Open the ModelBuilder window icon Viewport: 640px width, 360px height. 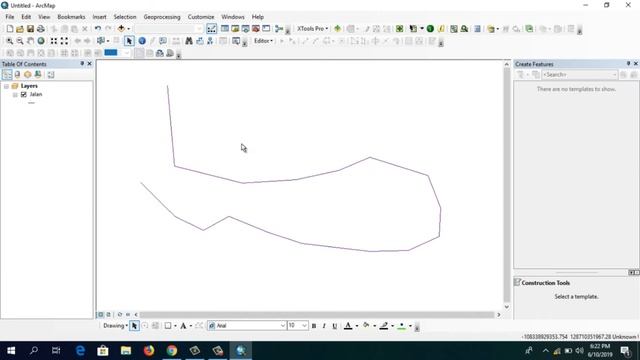[279, 29]
